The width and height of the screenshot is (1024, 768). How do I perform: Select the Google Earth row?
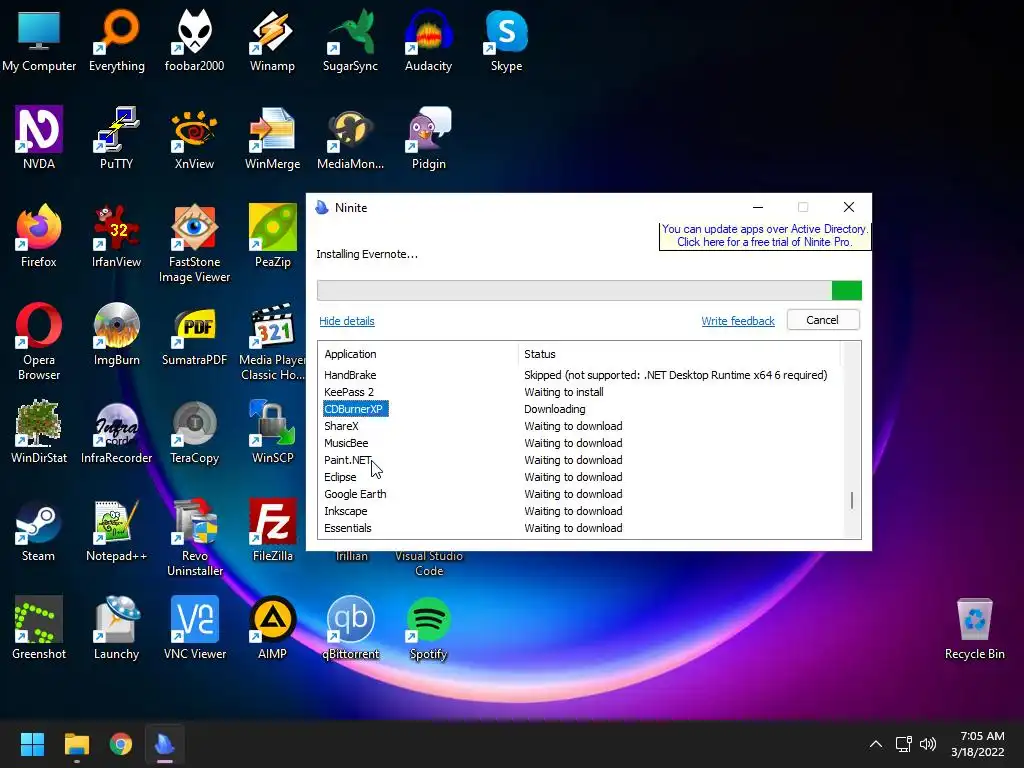[581, 494]
